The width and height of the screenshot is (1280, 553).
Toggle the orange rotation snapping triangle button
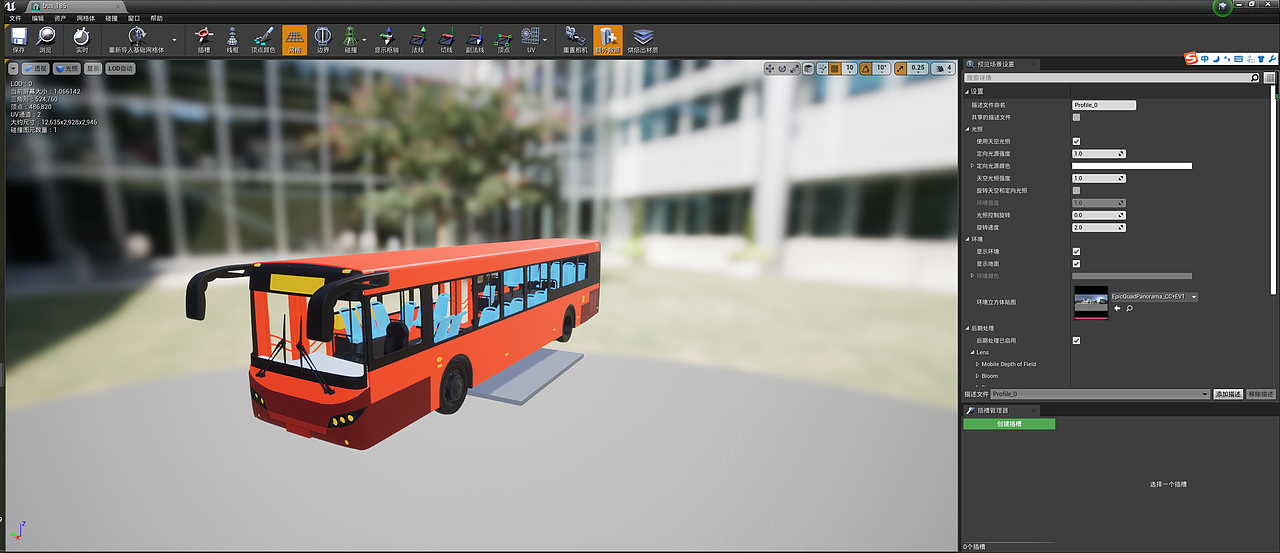[866, 69]
